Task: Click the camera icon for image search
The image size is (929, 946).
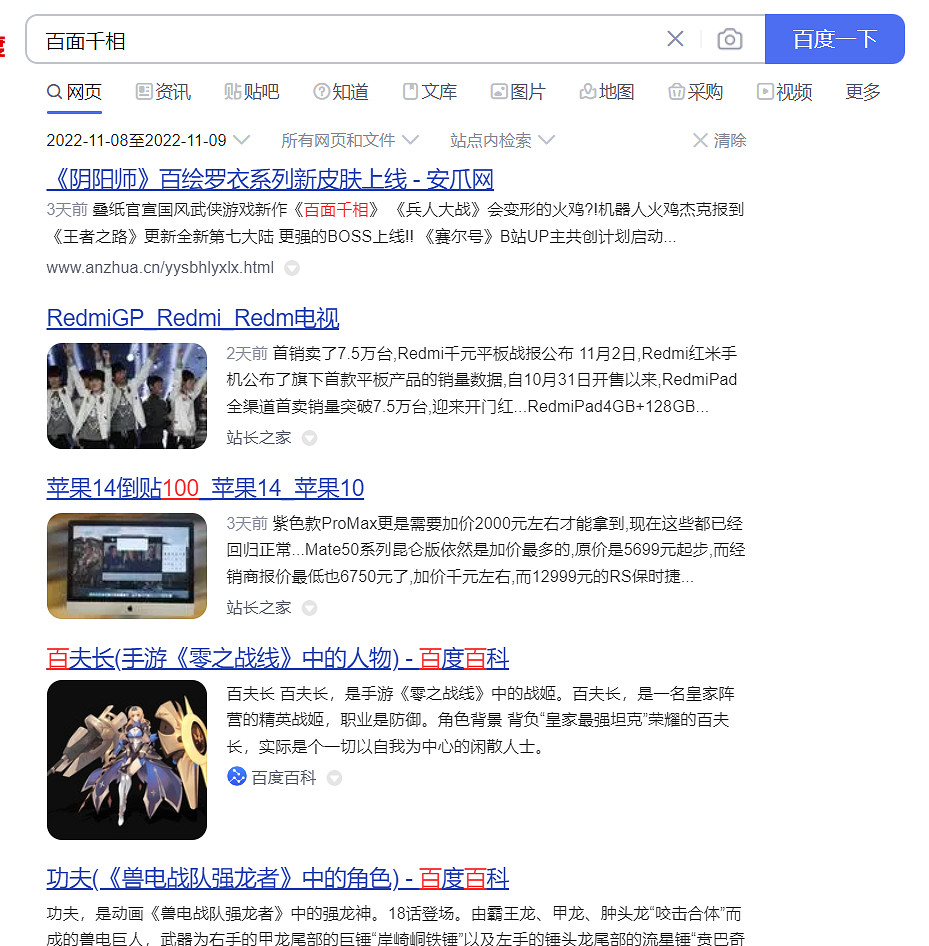Action: coord(730,38)
